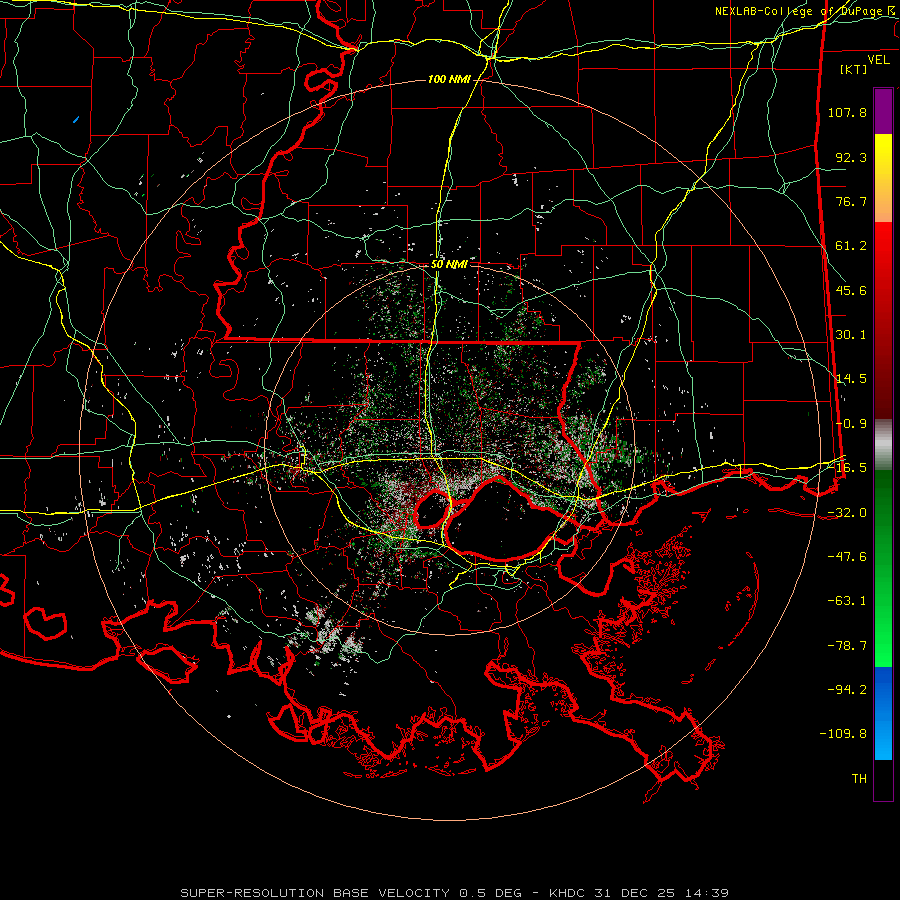The height and width of the screenshot is (900, 900).
Task: Select the -94.2 legend value
Action: tap(847, 690)
